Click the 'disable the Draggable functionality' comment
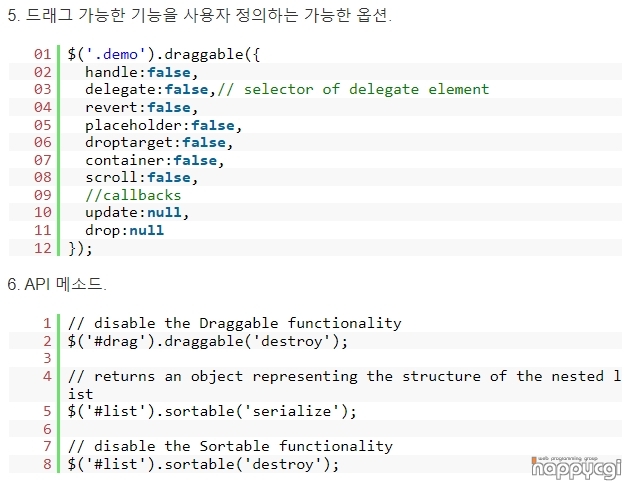This screenshot has width=632, height=489. click(235, 323)
